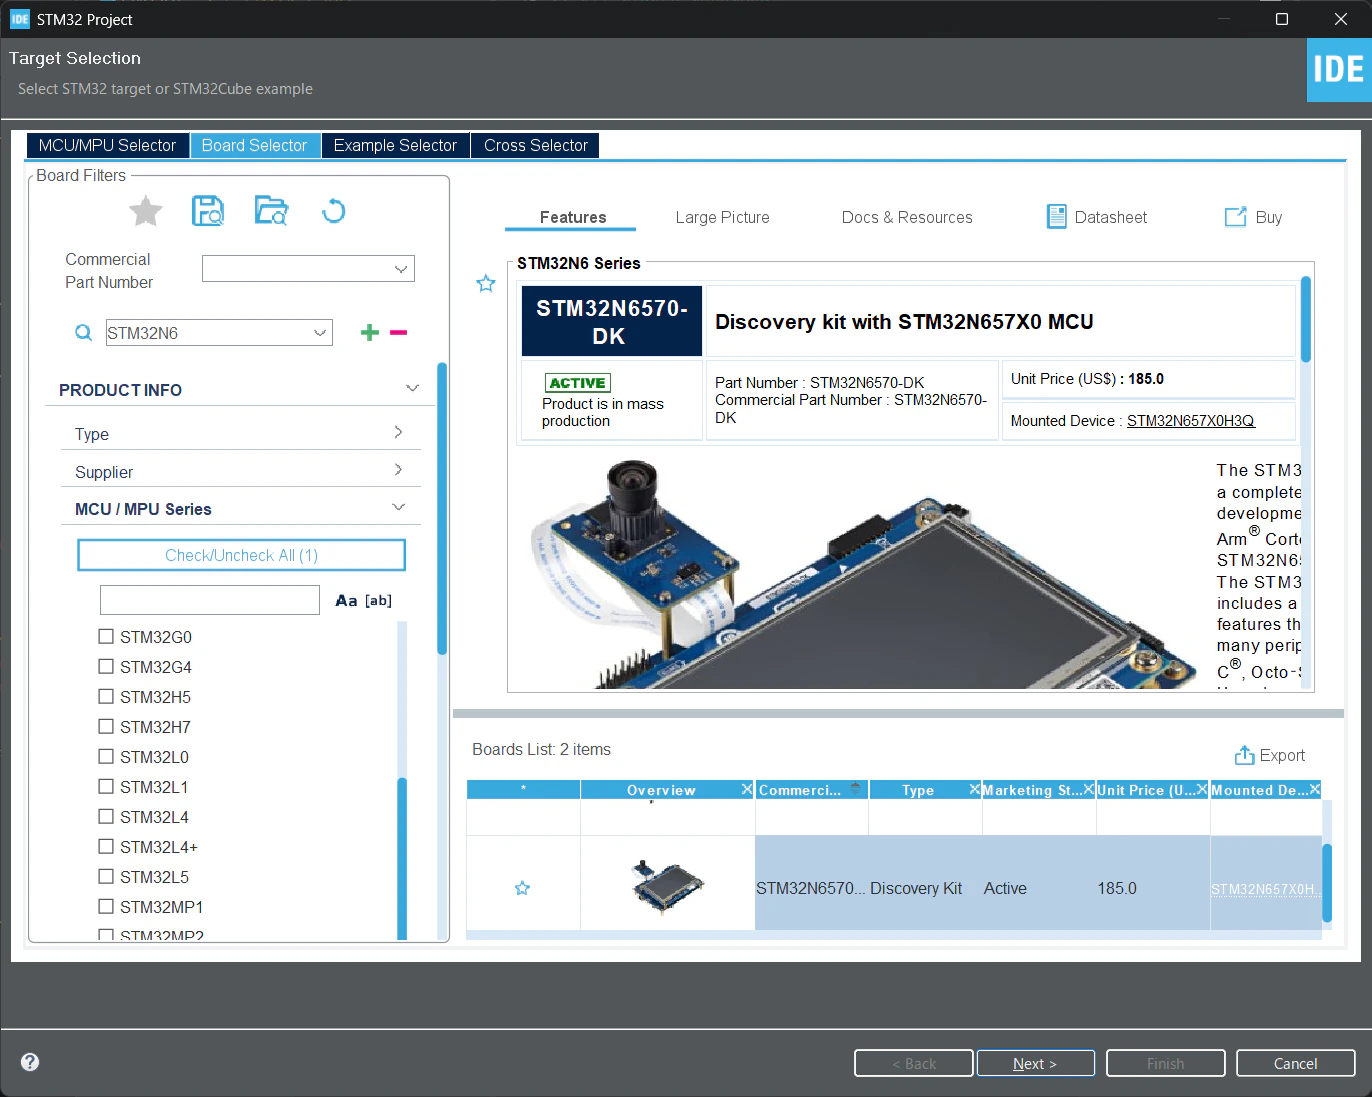The width and height of the screenshot is (1372, 1097).
Task: Star the board row in the list
Action: 522,888
